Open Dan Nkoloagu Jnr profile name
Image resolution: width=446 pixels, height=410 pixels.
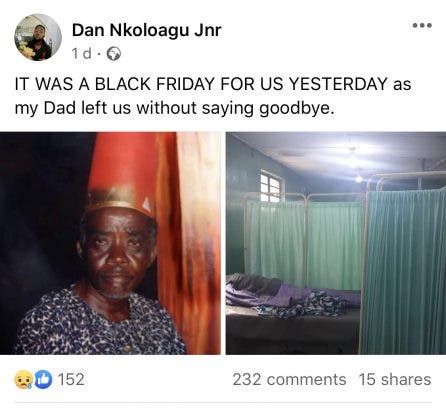pyautogui.click(x=146, y=31)
